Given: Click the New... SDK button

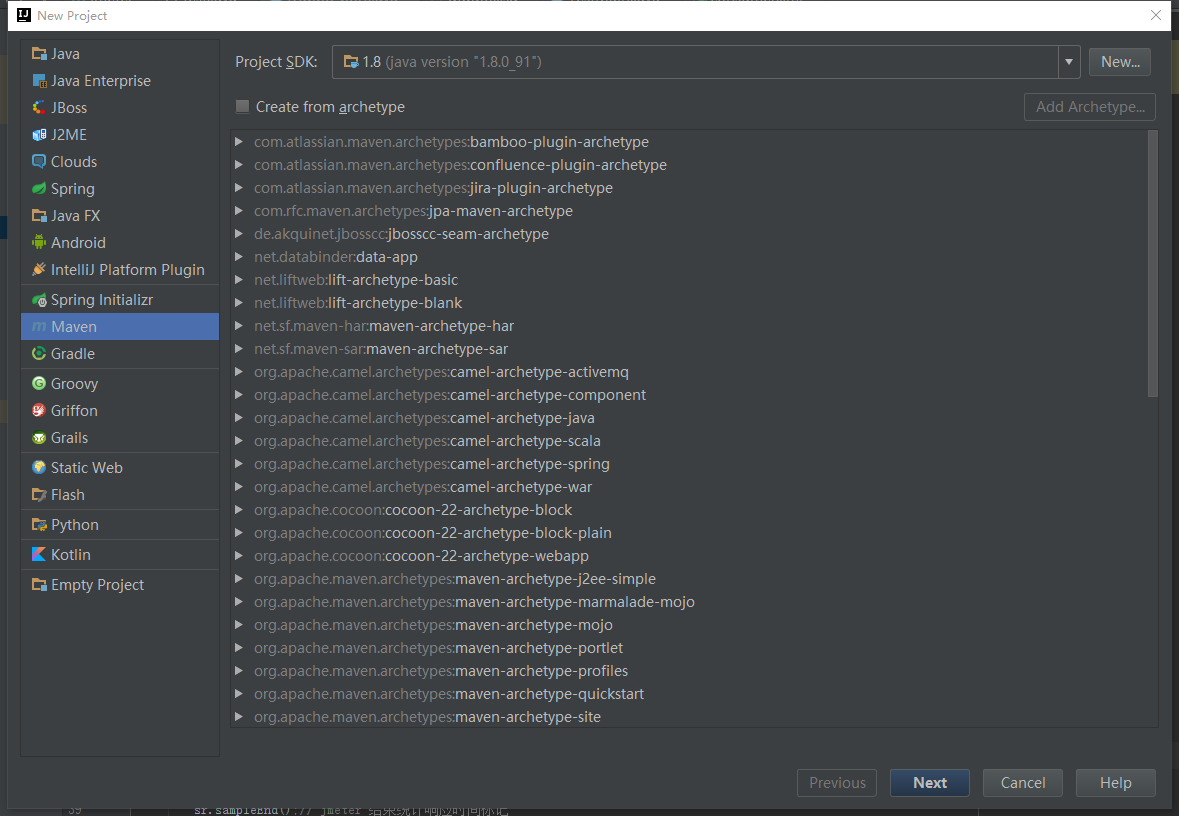Looking at the screenshot, I should (1120, 62).
